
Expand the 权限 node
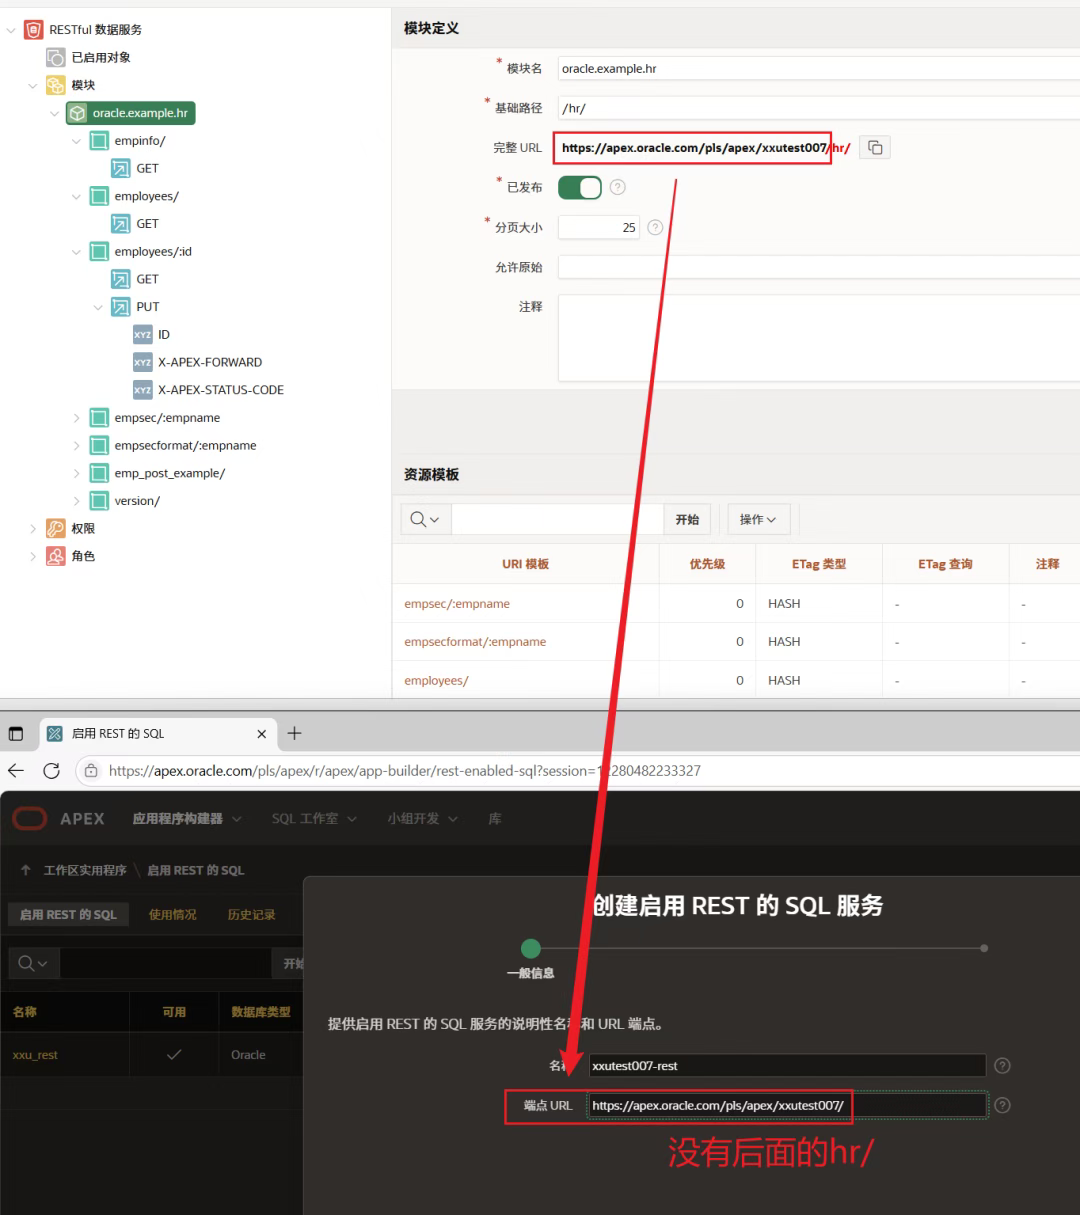pyautogui.click(x=33, y=529)
